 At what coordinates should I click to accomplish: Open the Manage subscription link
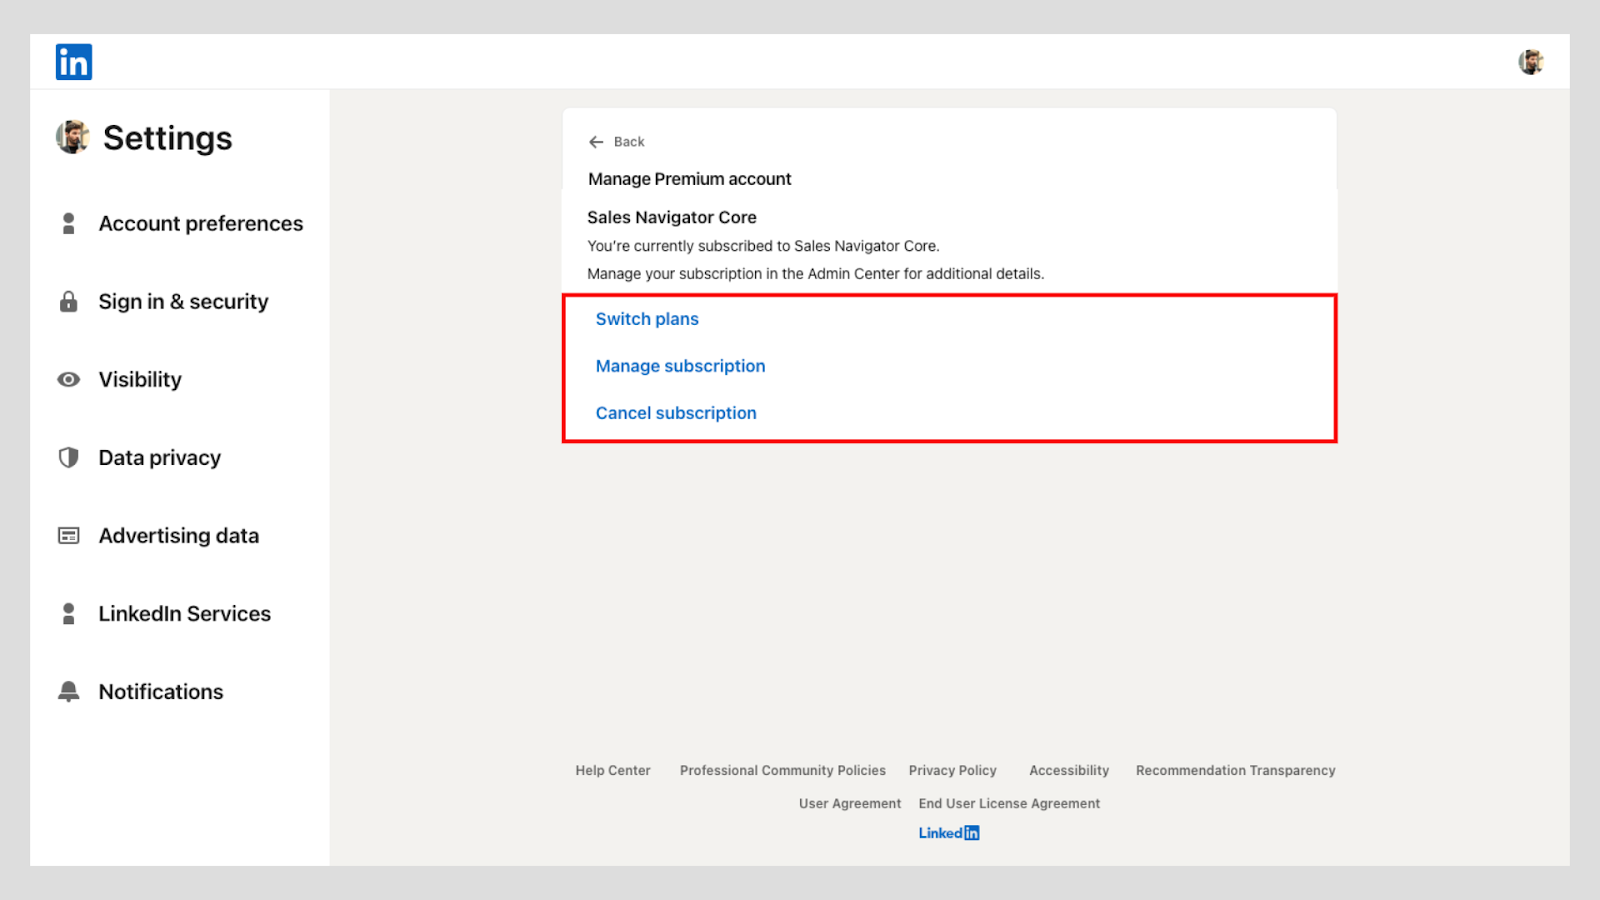[x=680, y=366]
